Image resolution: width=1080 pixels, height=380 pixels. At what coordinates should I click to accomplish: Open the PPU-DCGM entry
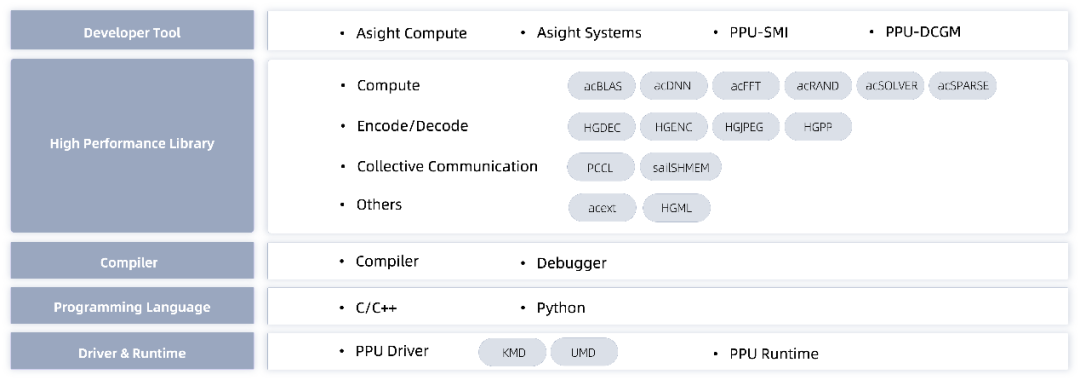coord(923,32)
